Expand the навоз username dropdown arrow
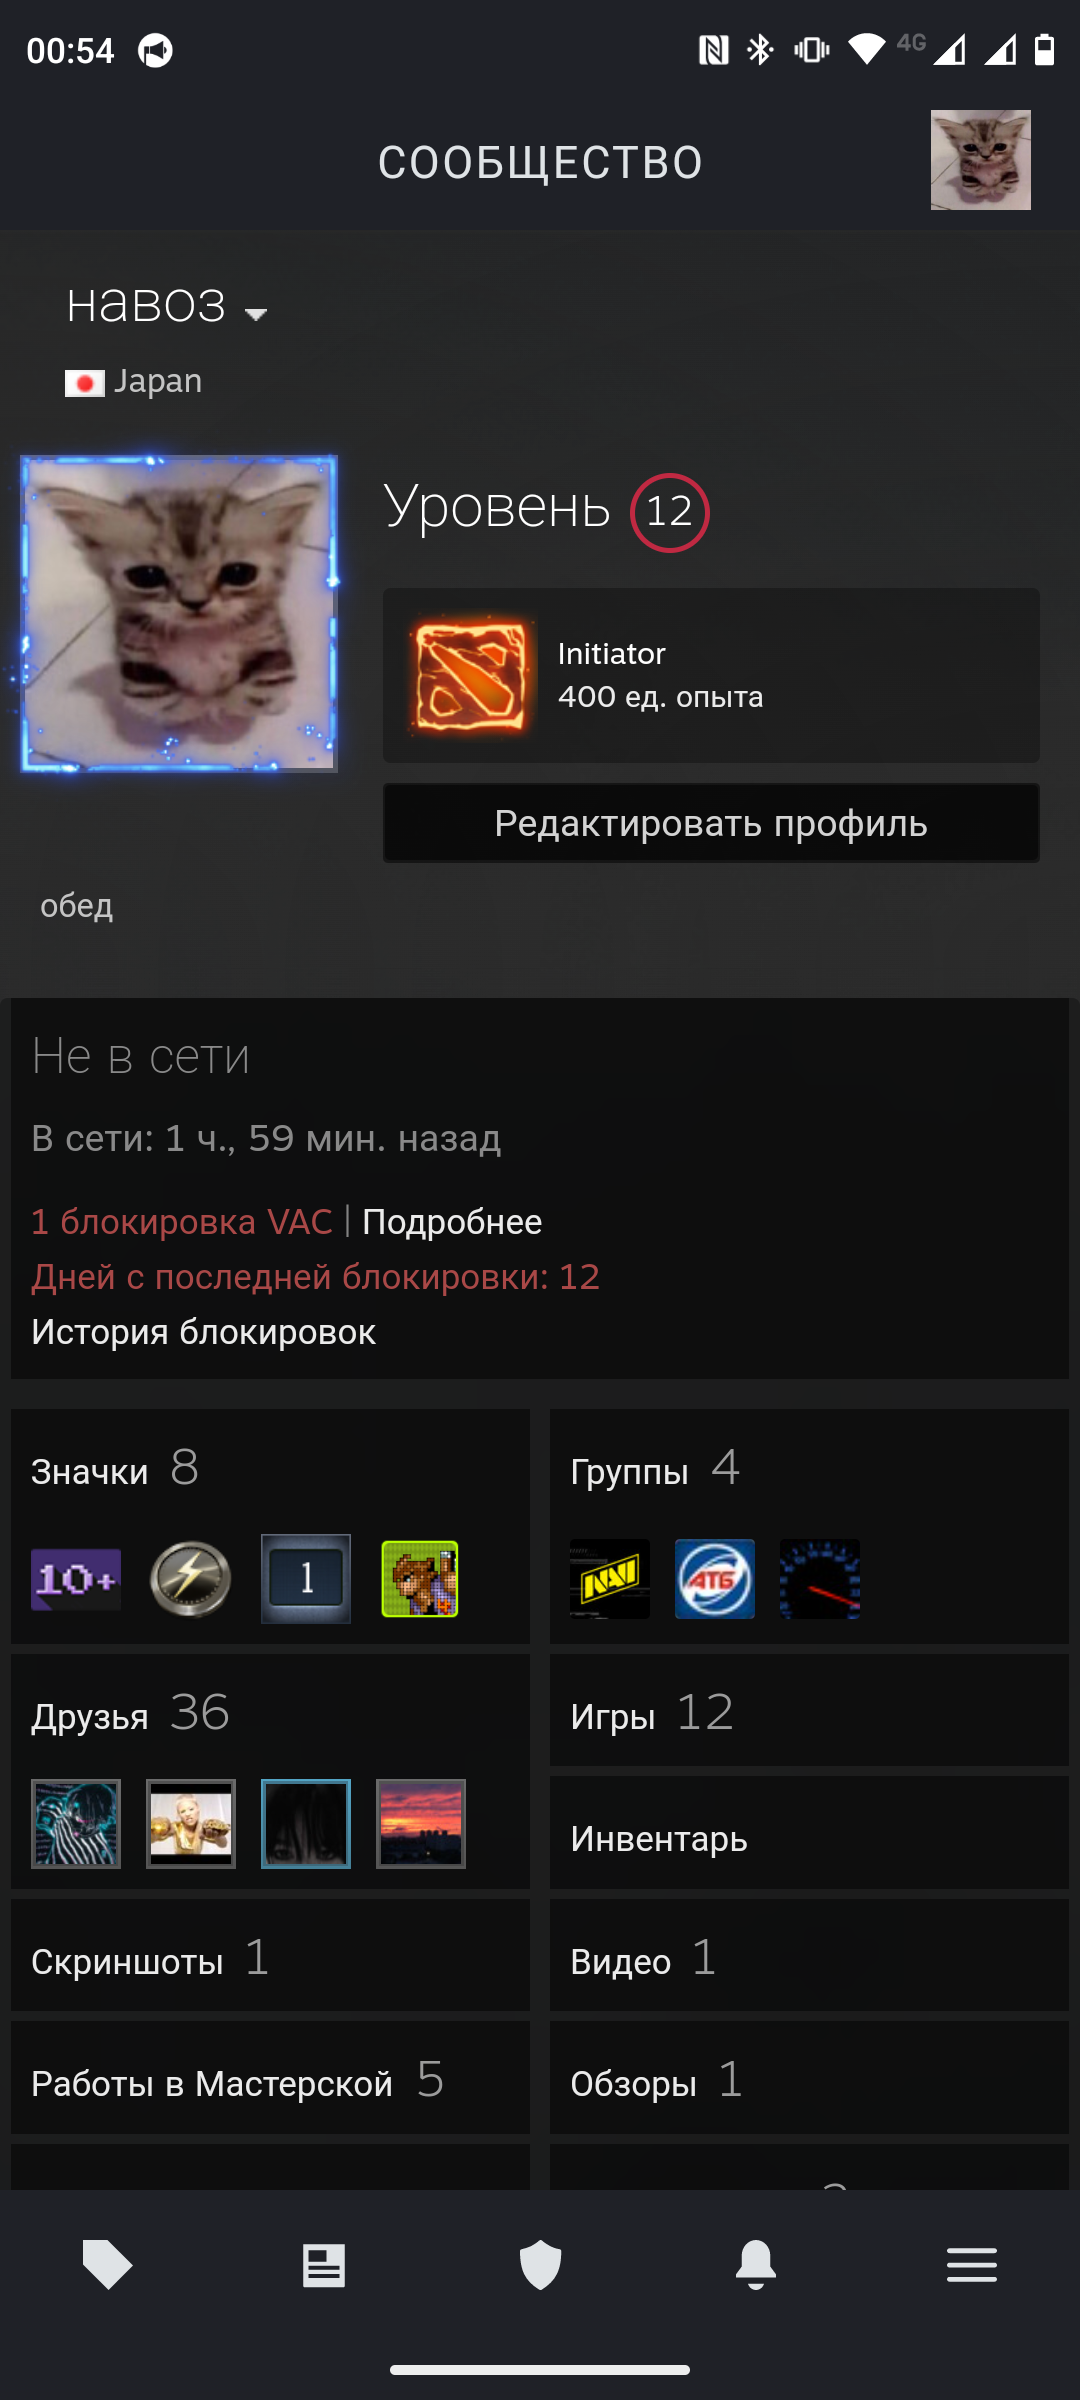 tap(256, 314)
